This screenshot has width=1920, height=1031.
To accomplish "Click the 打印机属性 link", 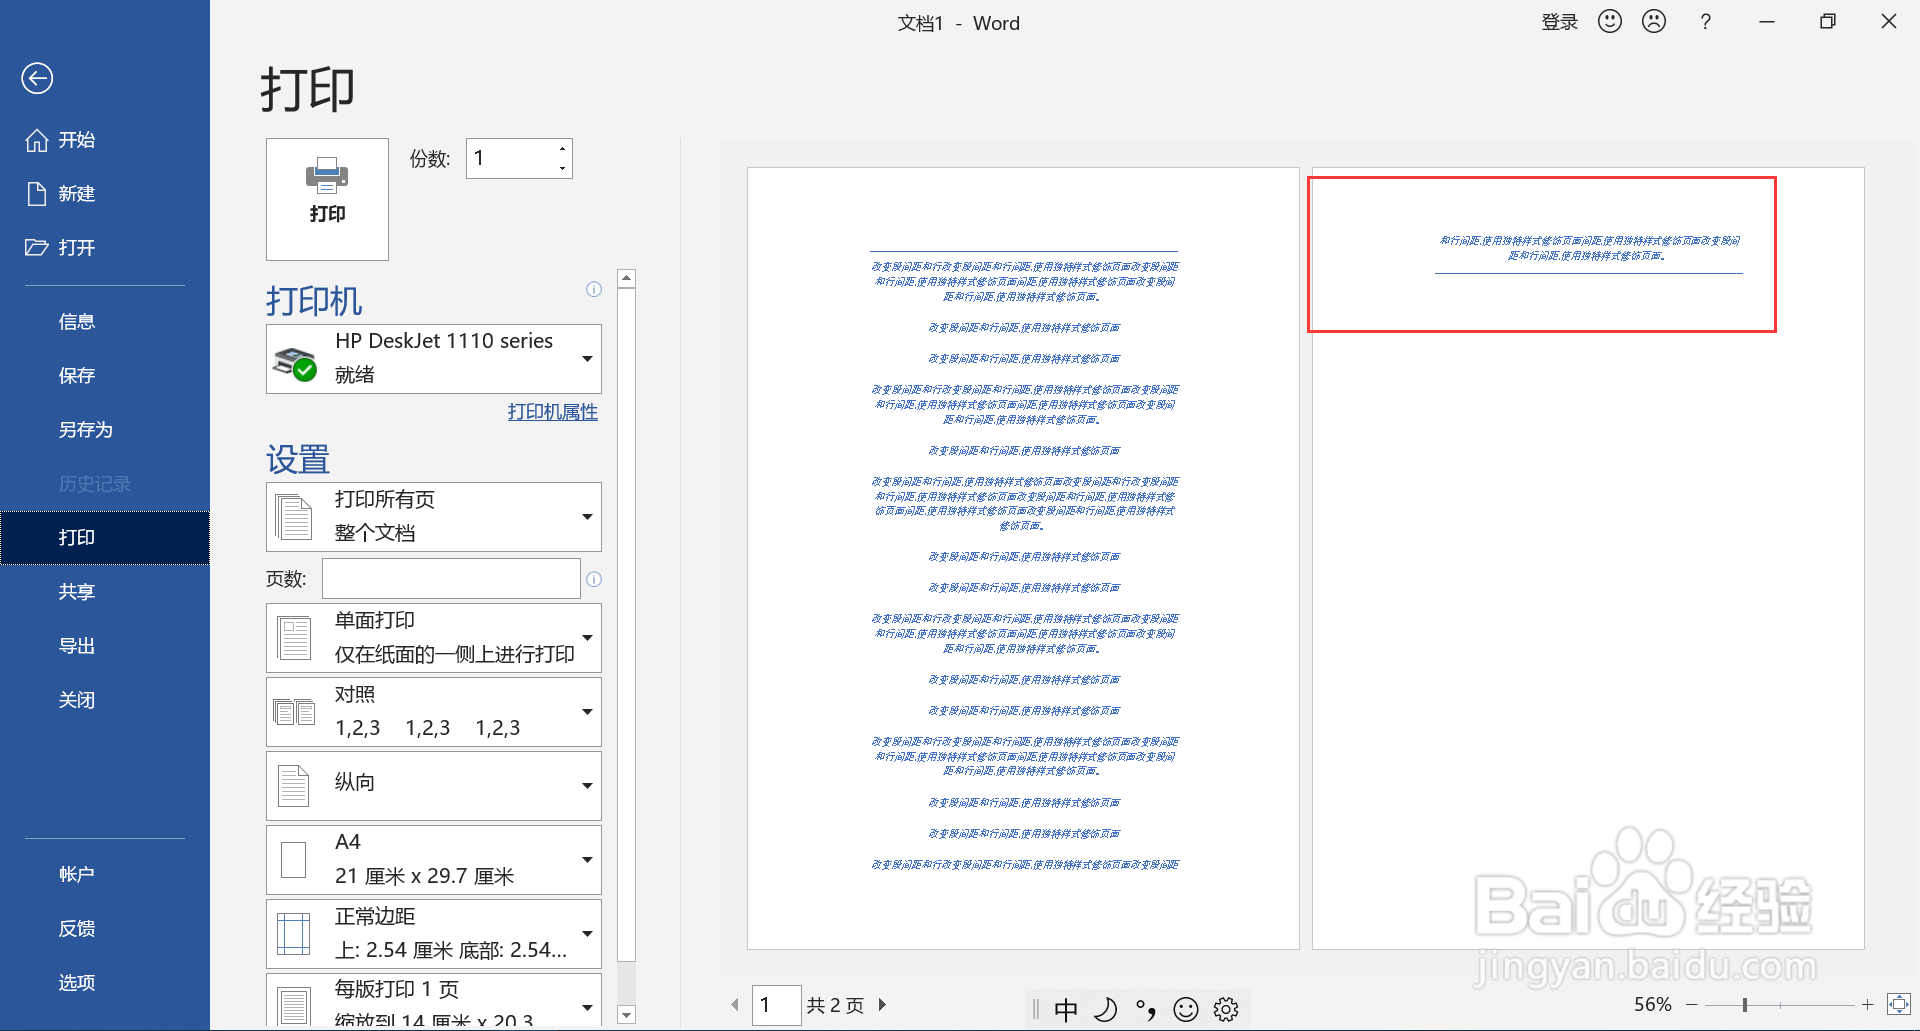I will [x=552, y=412].
